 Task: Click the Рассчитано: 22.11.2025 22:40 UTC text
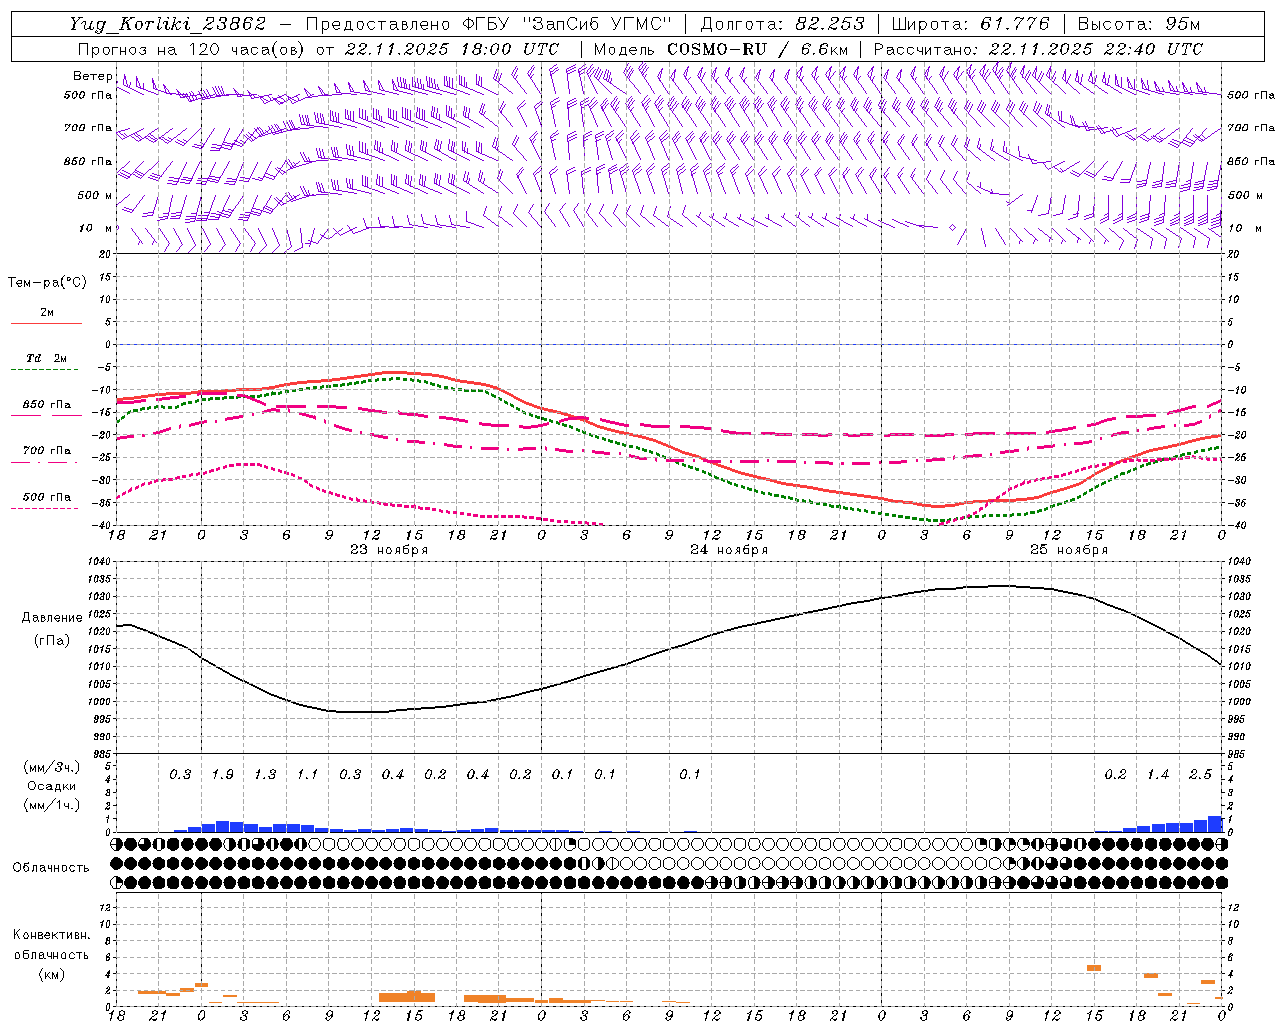pos(1038,49)
